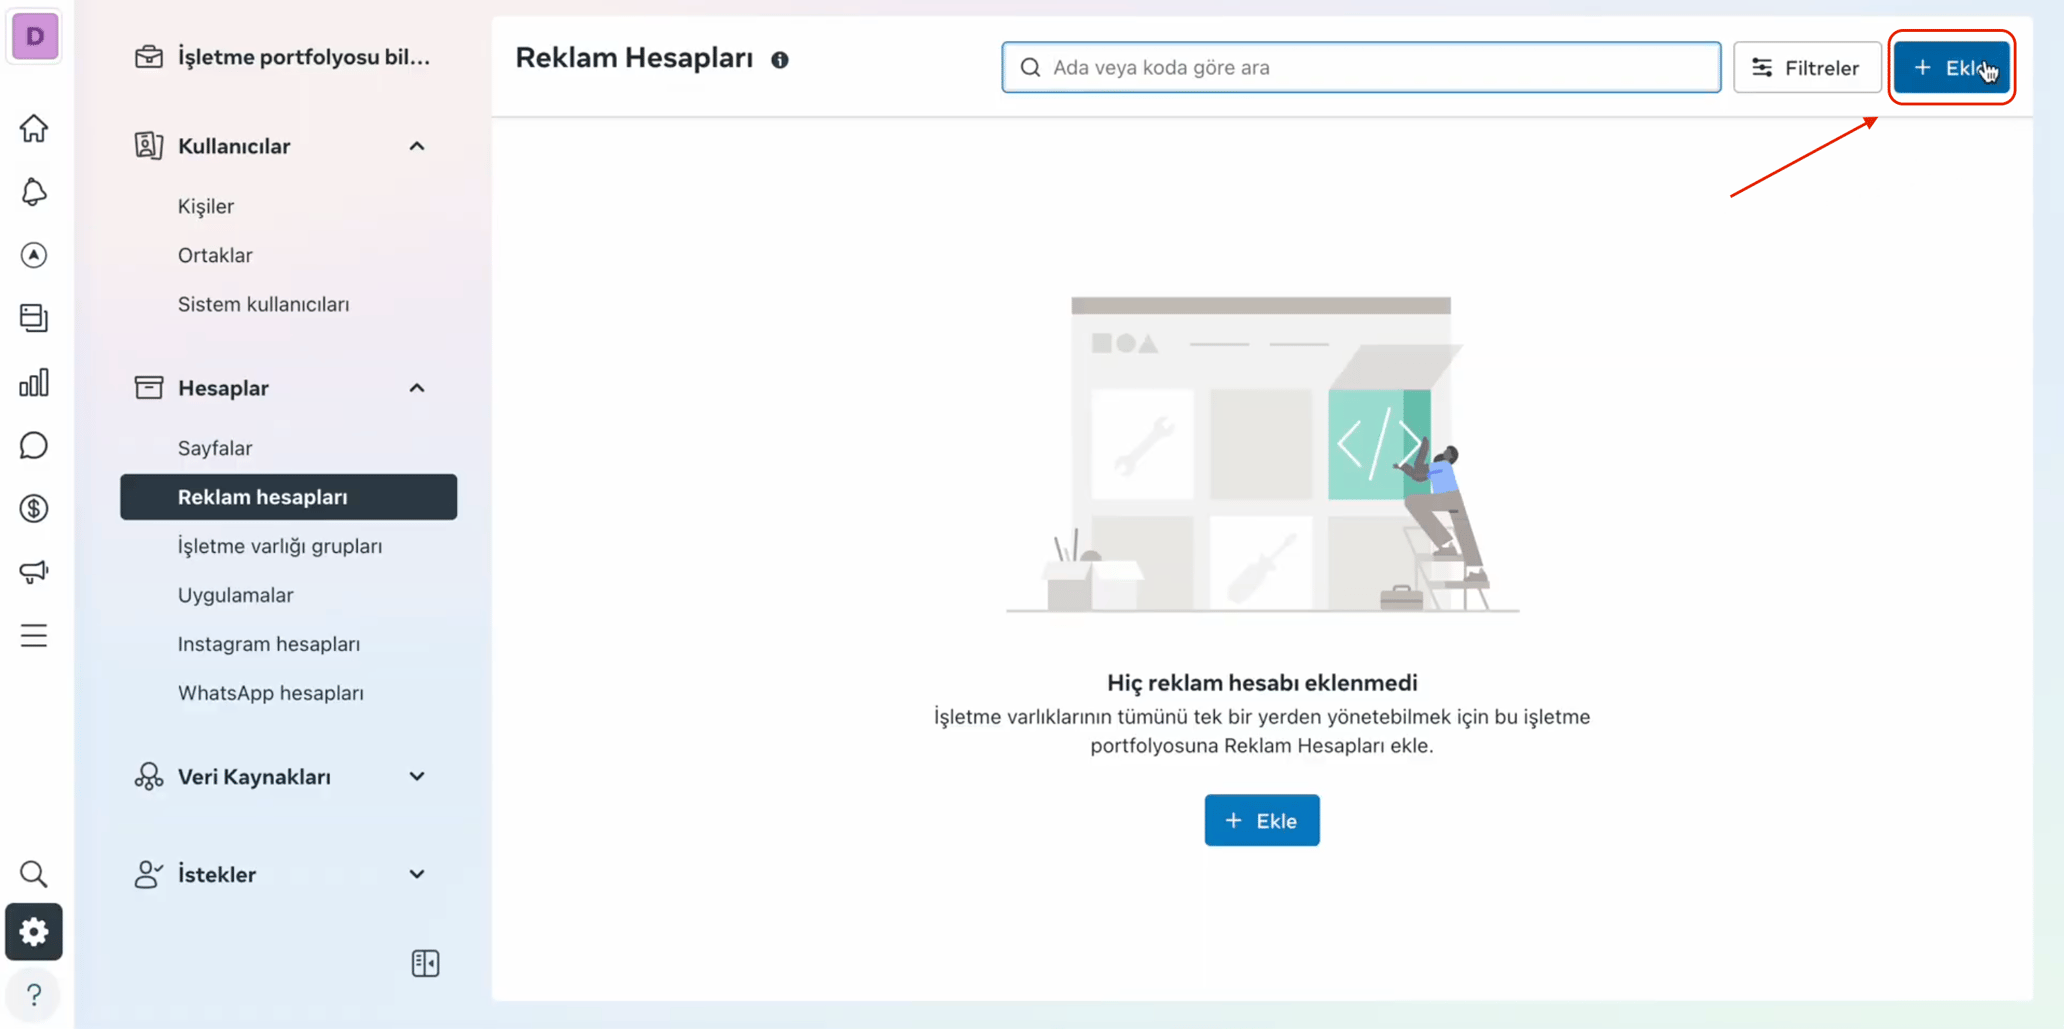2064x1029 pixels.
Task: Open Ads via the megaphone icon
Action: tap(34, 571)
